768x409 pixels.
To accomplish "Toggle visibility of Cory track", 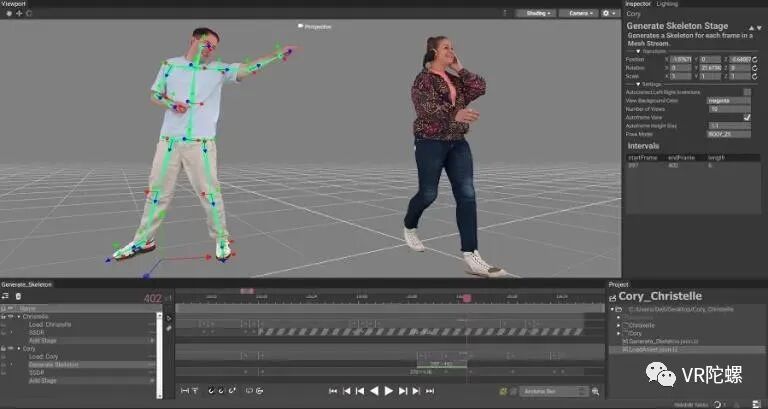I will [10, 349].
